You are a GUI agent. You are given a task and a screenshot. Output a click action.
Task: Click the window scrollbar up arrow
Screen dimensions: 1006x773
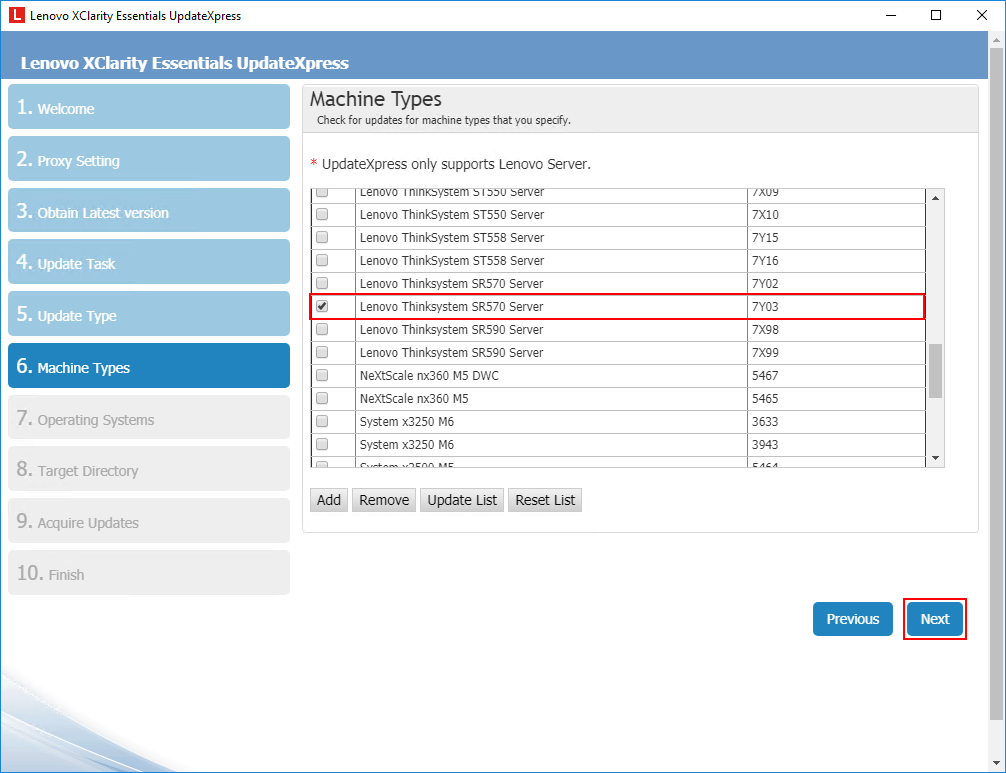pos(996,40)
